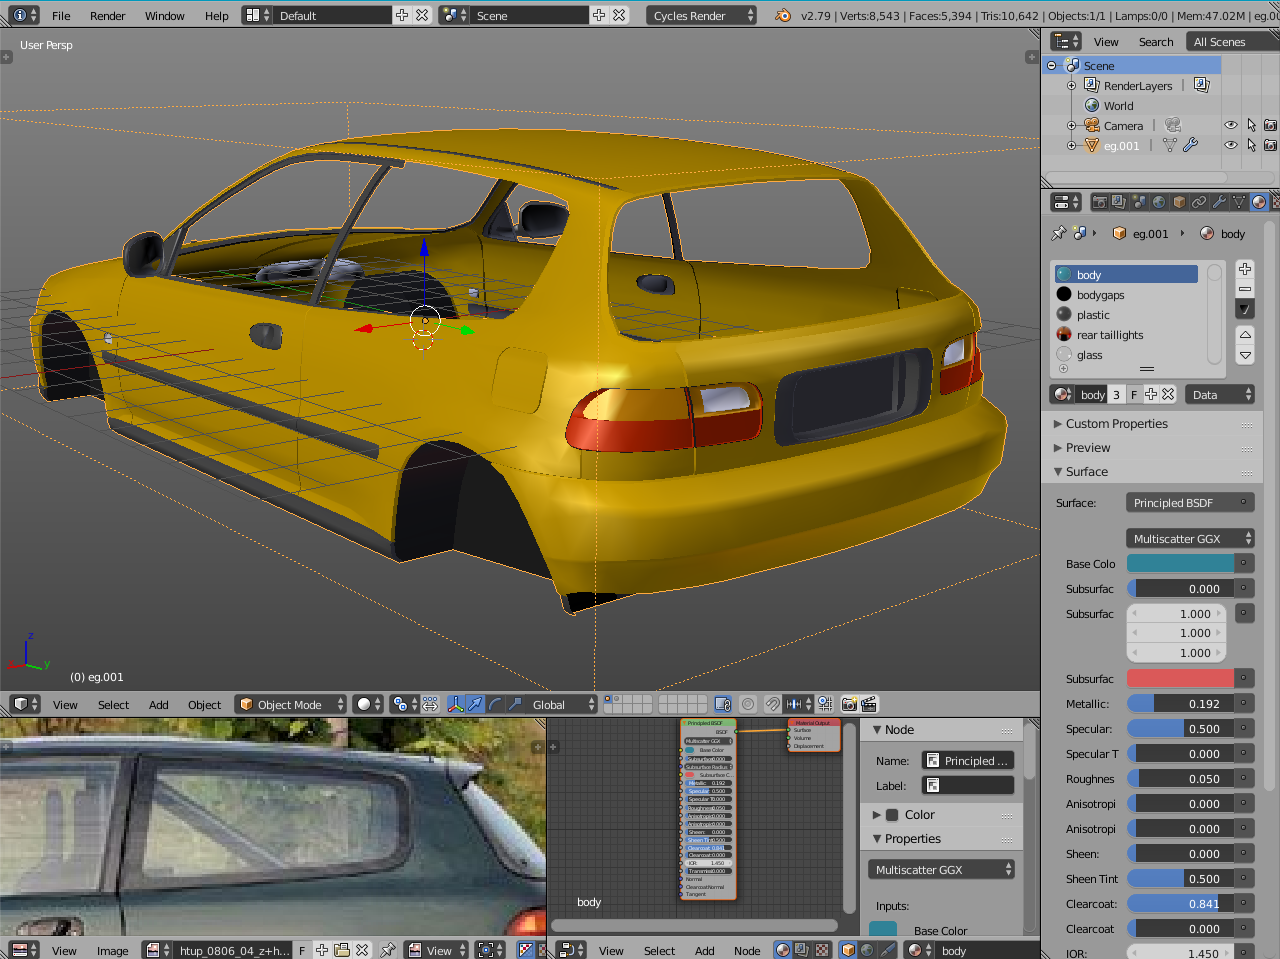Remove the selected material slot with minus
The width and height of the screenshot is (1280, 959).
pos(1245,289)
